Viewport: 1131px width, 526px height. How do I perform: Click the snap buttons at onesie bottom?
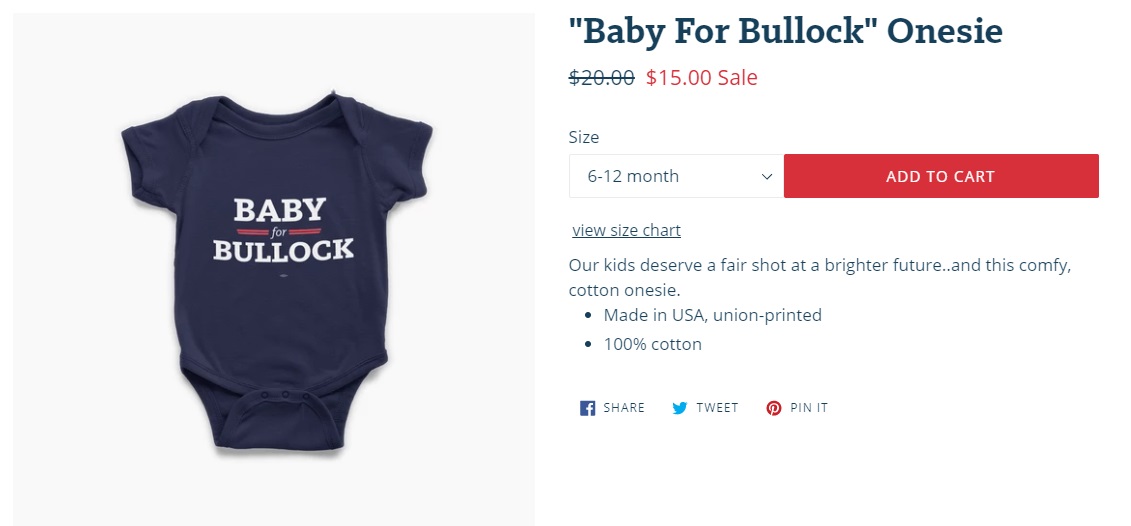[x=285, y=396]
